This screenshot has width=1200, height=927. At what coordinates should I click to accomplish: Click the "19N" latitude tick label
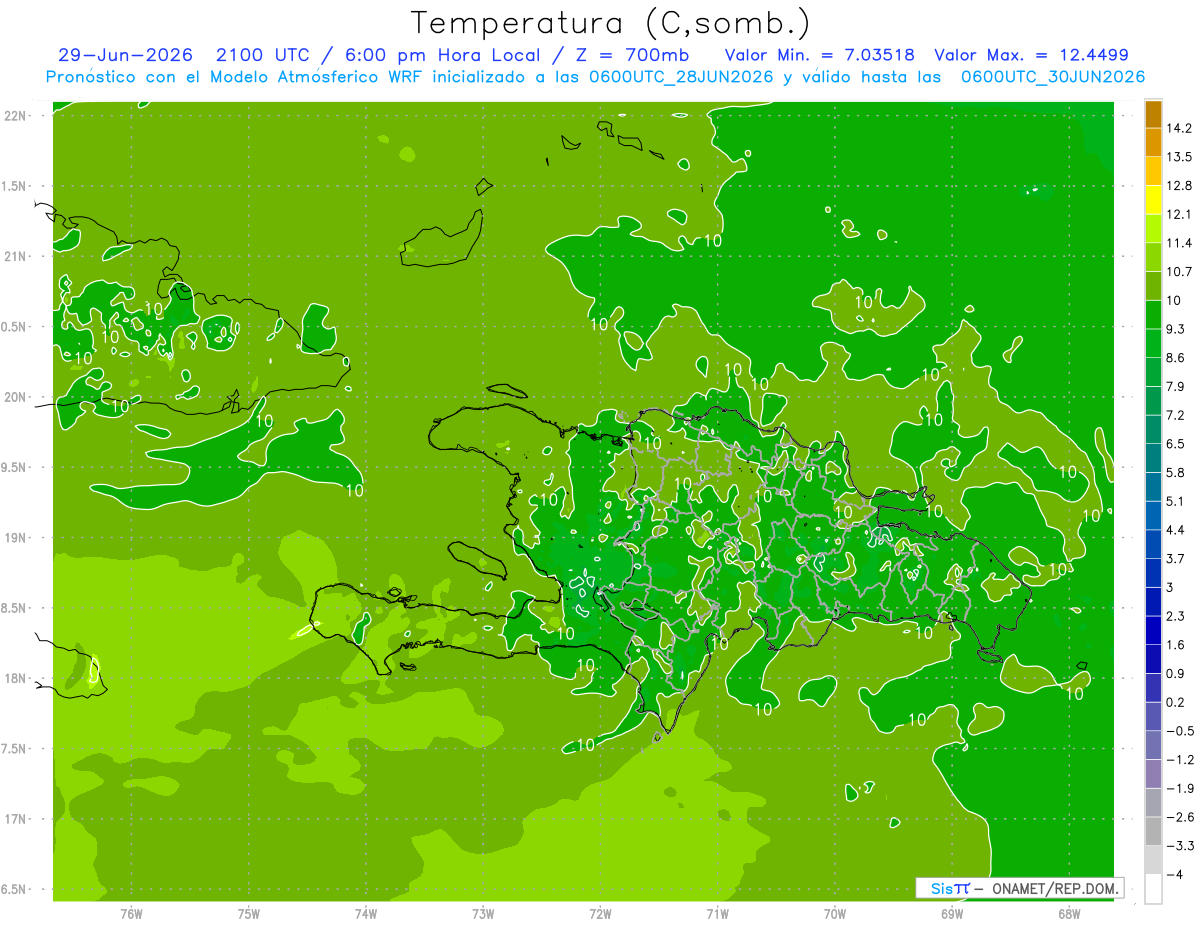16,538
